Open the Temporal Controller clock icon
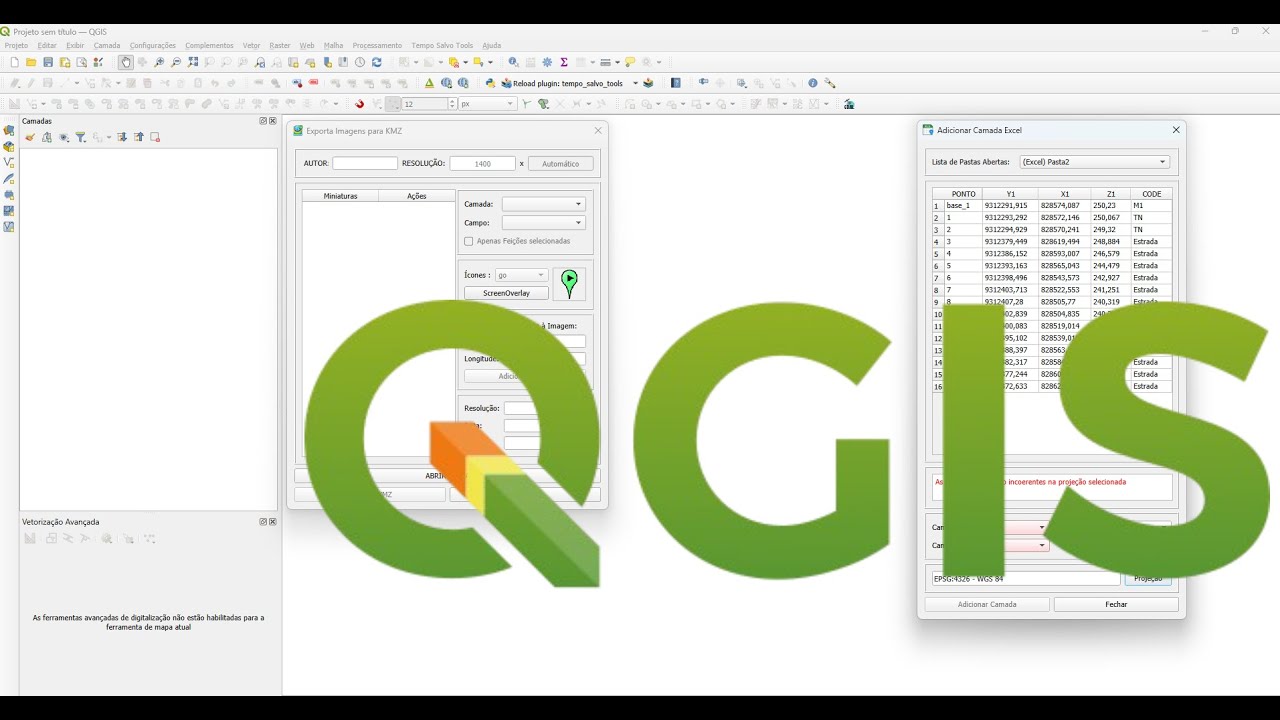This screenshot has height=720, width=1280. (360, 62)
